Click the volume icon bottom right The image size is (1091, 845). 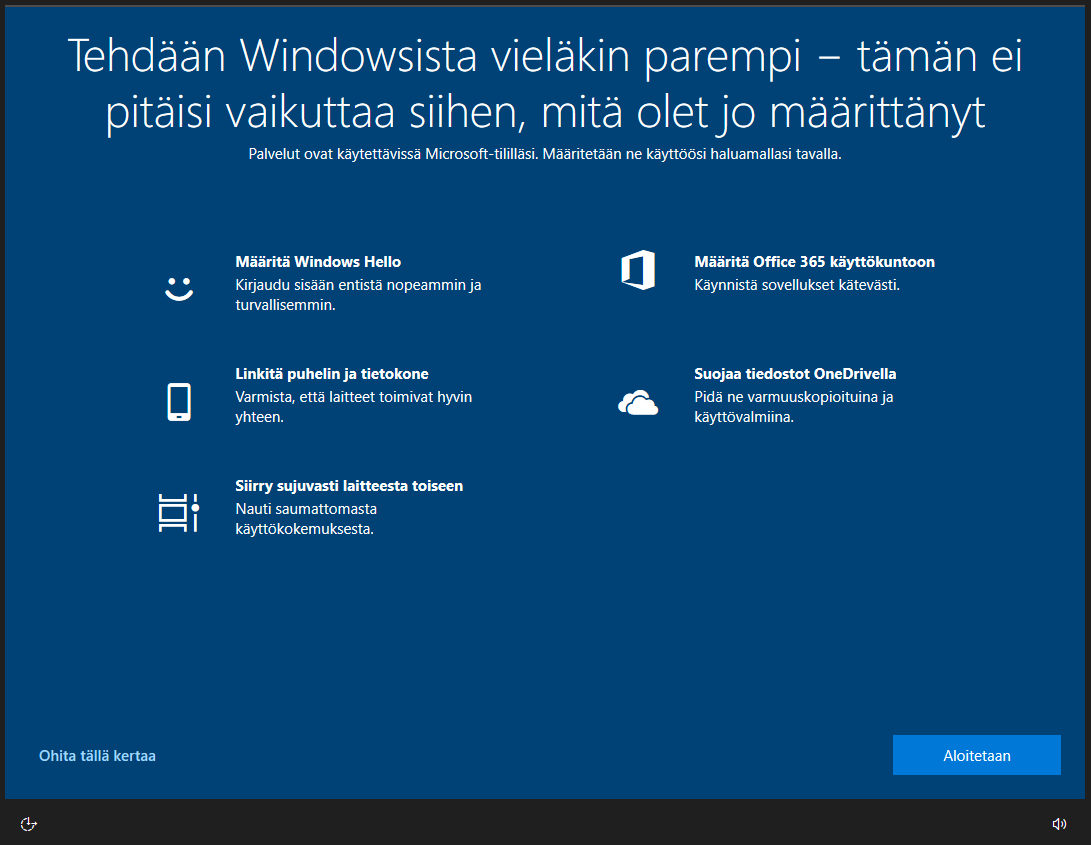[1059, 823]
